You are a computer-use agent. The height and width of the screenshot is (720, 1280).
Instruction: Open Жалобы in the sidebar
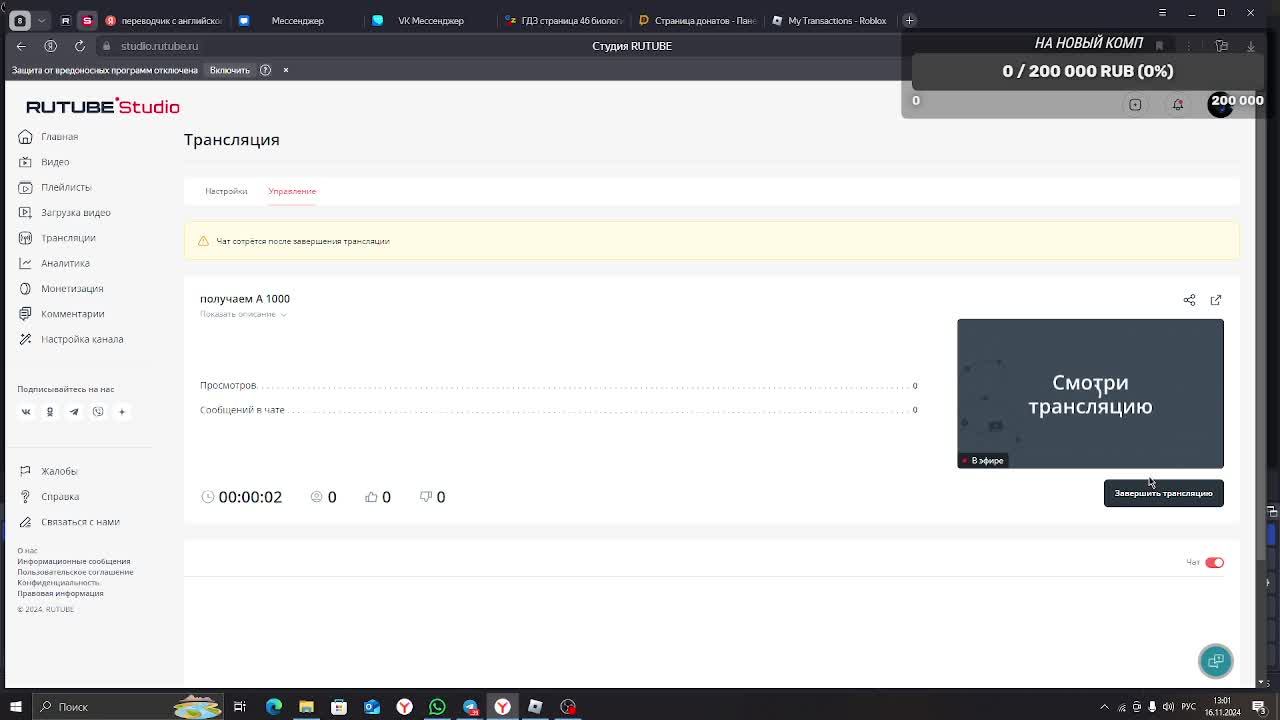[x=48, y=471]
